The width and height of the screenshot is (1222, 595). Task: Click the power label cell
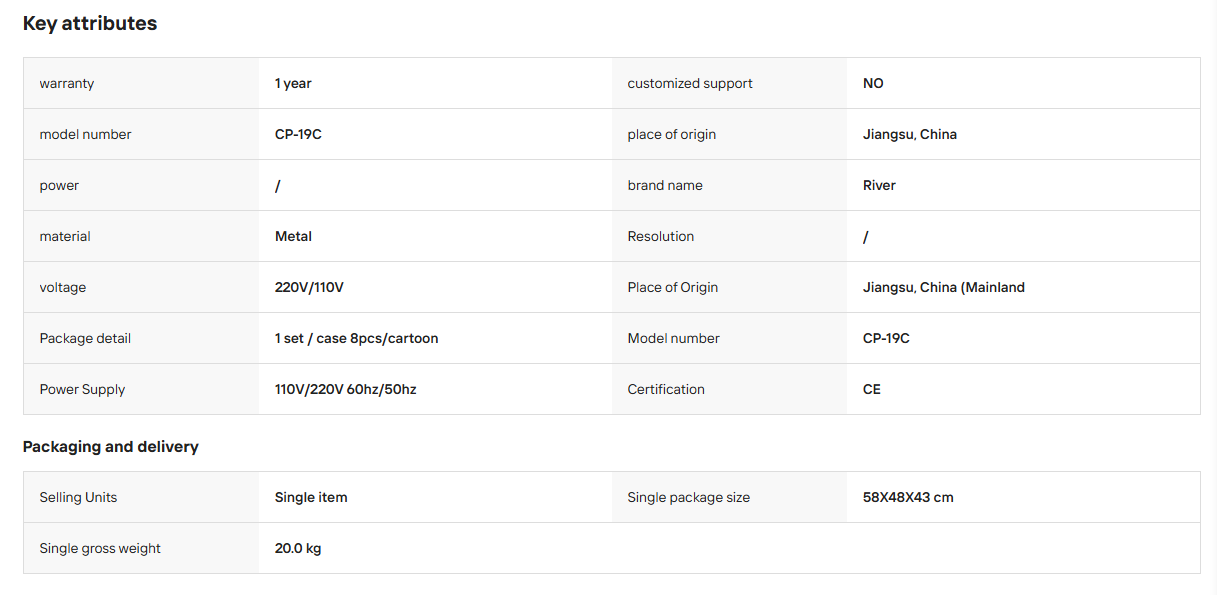(141, 185)
